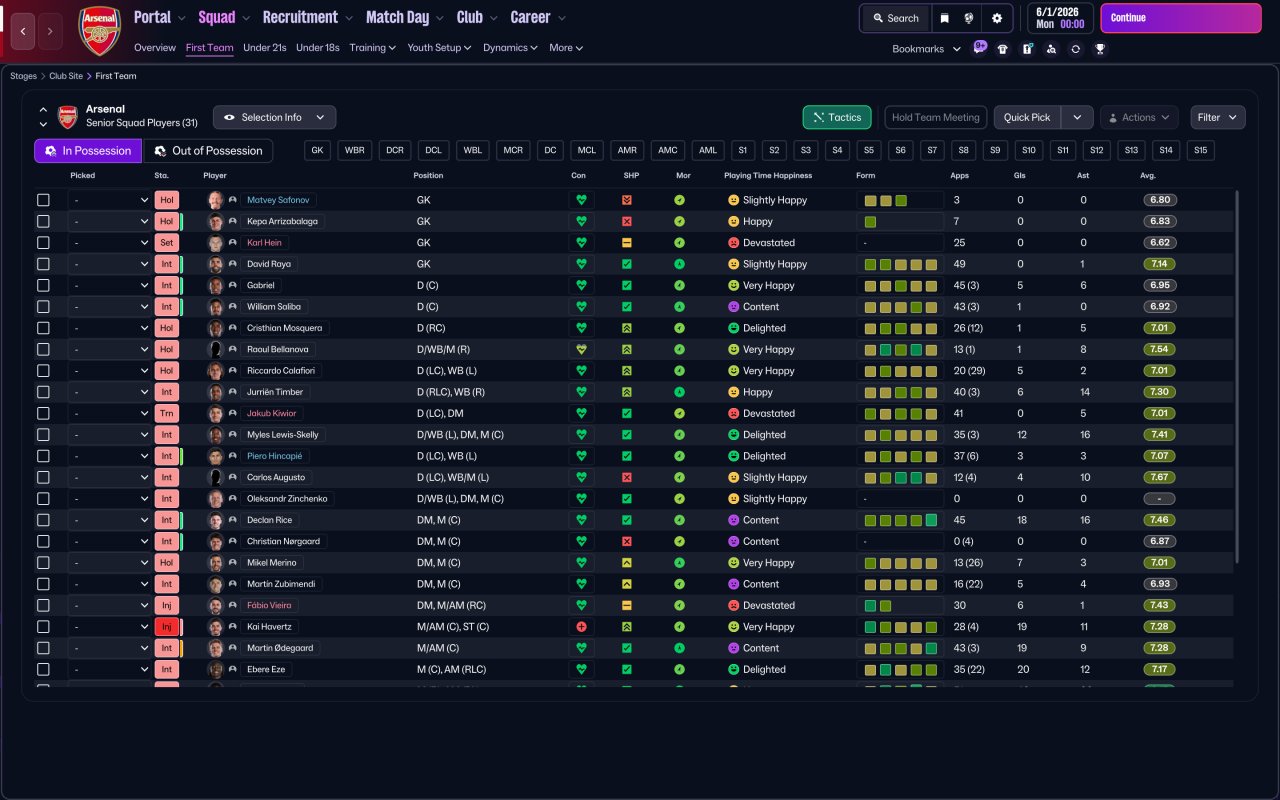Open the Picked dropdown for Karl Hein
The image size is (1280, 800).
pos(110,243)
